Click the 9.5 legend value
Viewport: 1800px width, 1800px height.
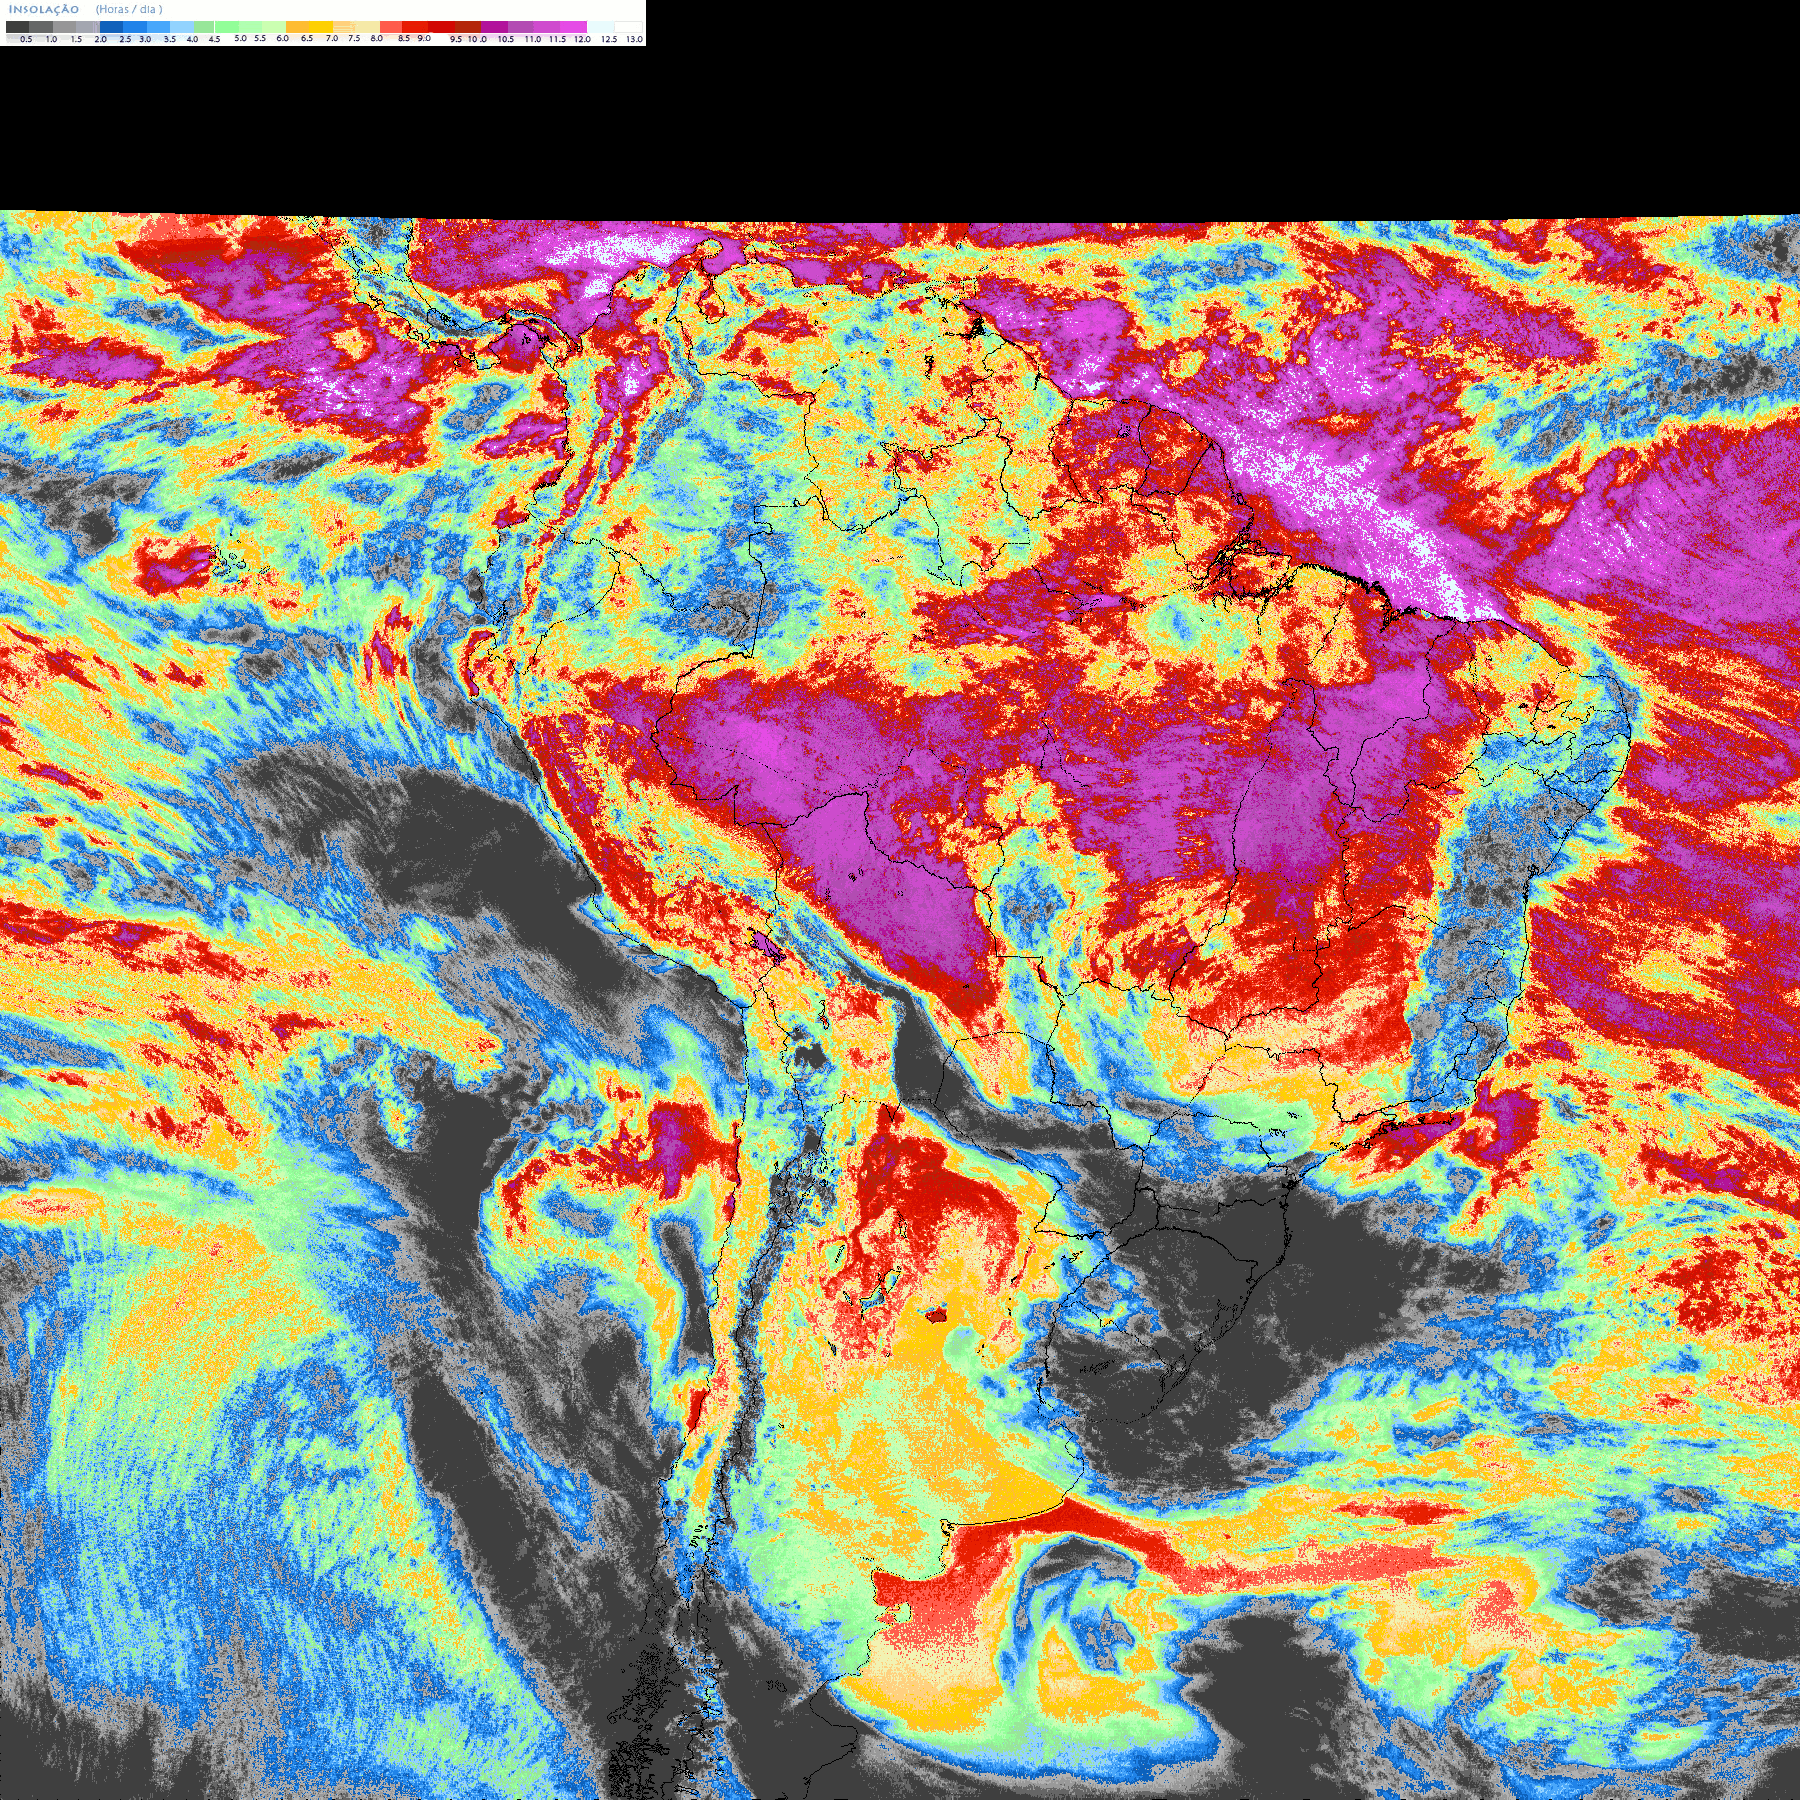click(456, 39)
